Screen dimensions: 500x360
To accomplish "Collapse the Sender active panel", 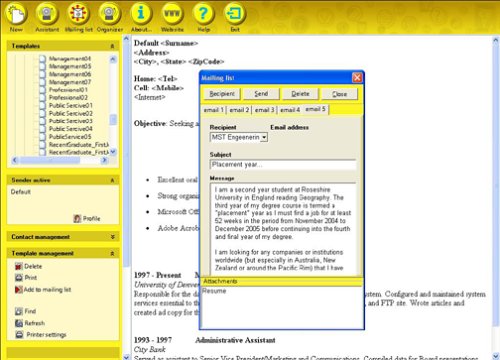I will click(x=112, y=180).
